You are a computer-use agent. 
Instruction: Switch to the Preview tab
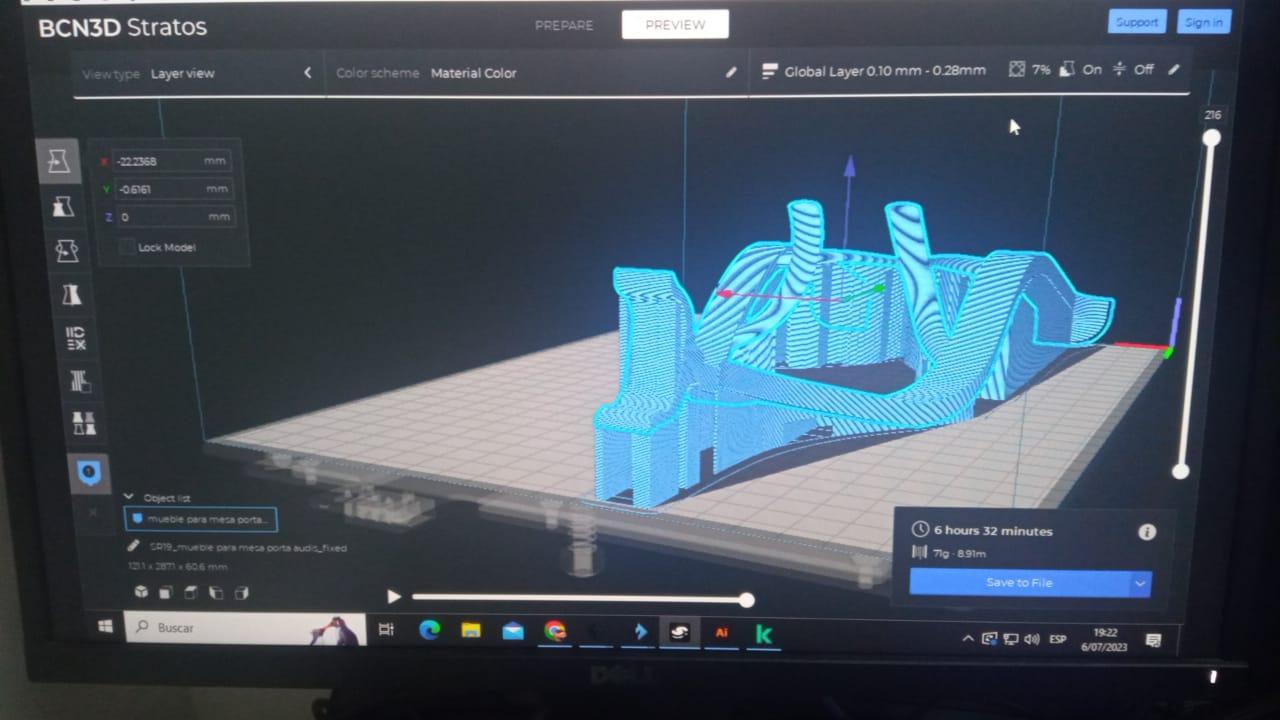point(675,25)
